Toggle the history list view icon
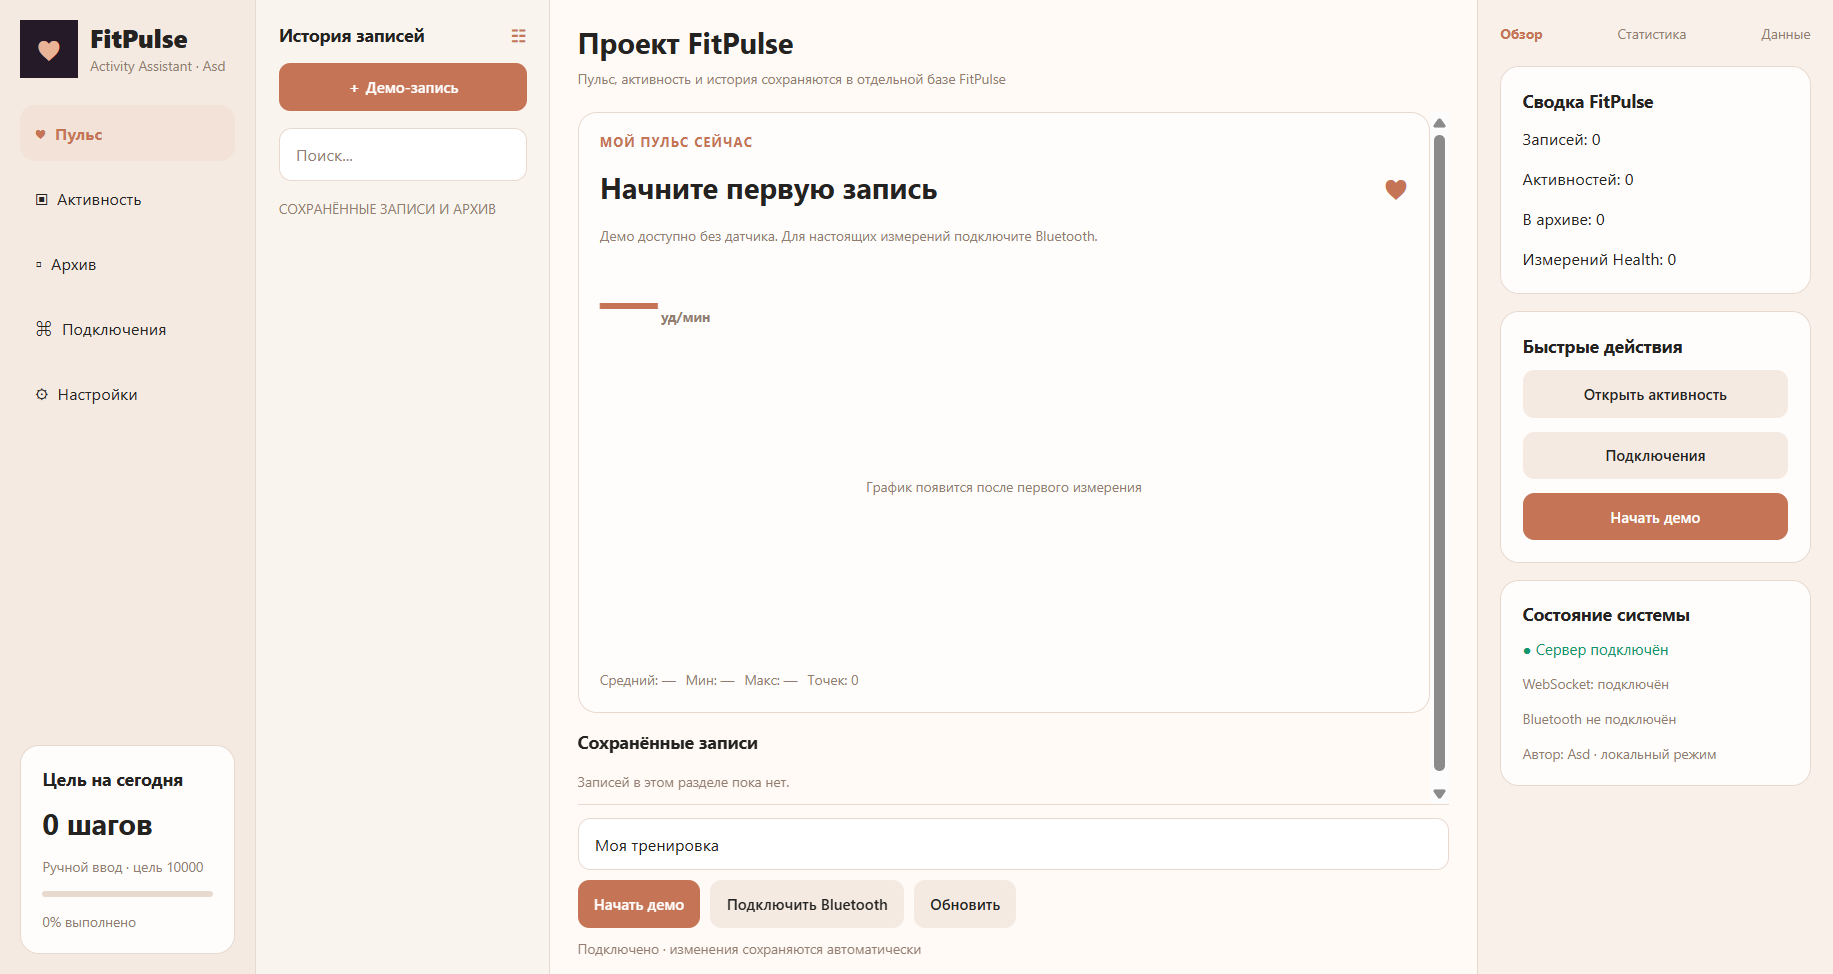This screenshot has width=1833, height=974. [x=518, y=36]
